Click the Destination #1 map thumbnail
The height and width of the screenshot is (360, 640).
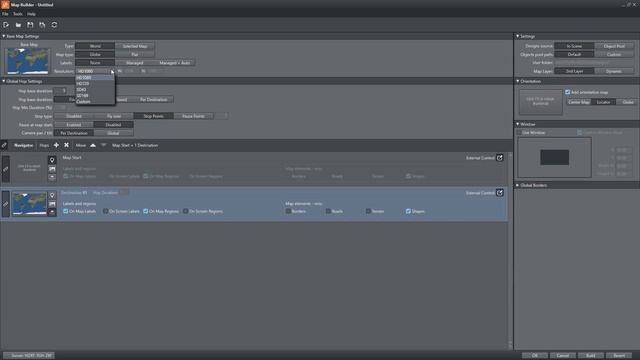tap(29, 204)
